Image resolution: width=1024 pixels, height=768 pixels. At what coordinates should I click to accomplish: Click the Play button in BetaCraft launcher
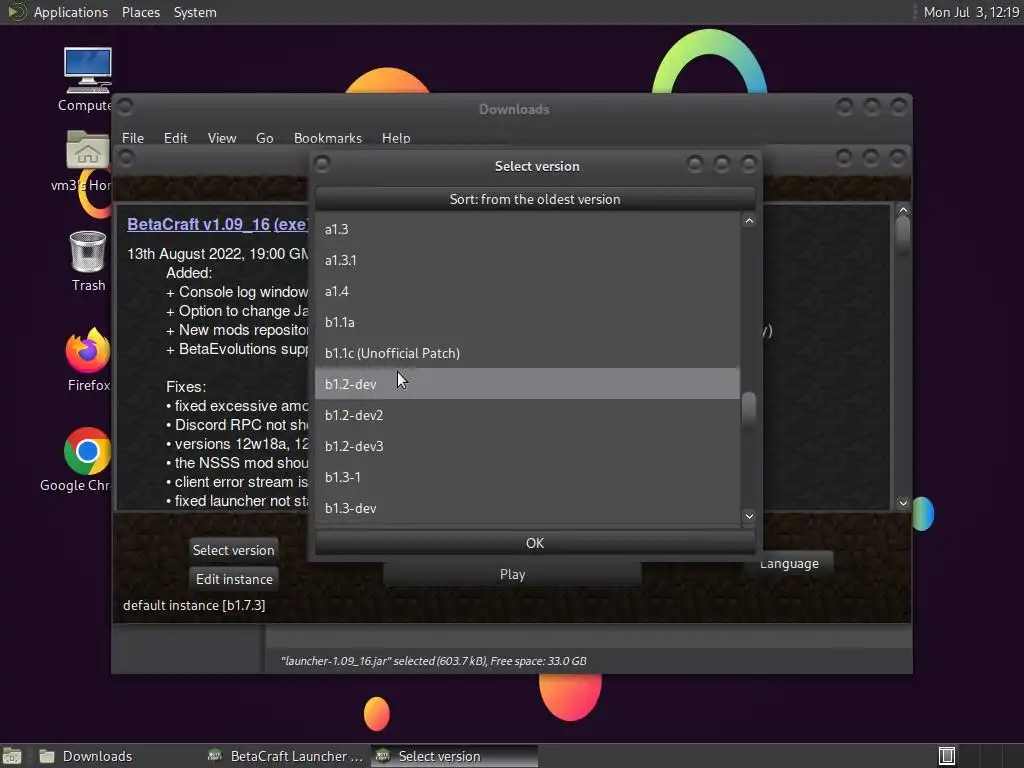click(x=512, y=574)
